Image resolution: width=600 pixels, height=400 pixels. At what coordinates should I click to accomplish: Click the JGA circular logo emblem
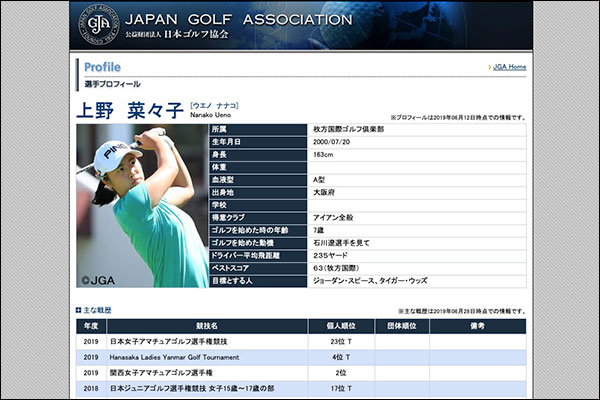click(x=98, y=25)
